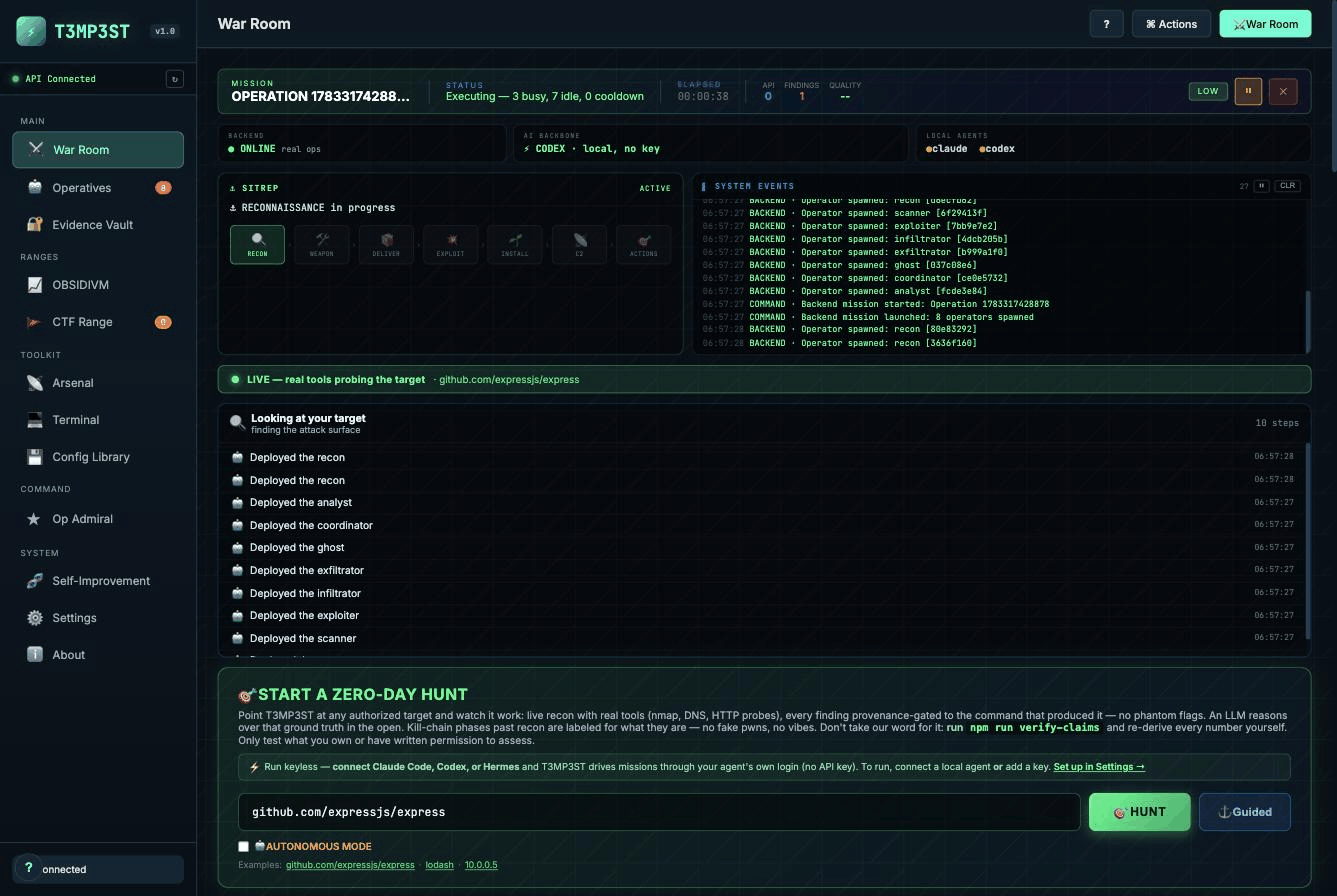The height and width of the screenshot is (896, 1337).
Task: Abort the mission with the X button
Action: click(1283, 91)
